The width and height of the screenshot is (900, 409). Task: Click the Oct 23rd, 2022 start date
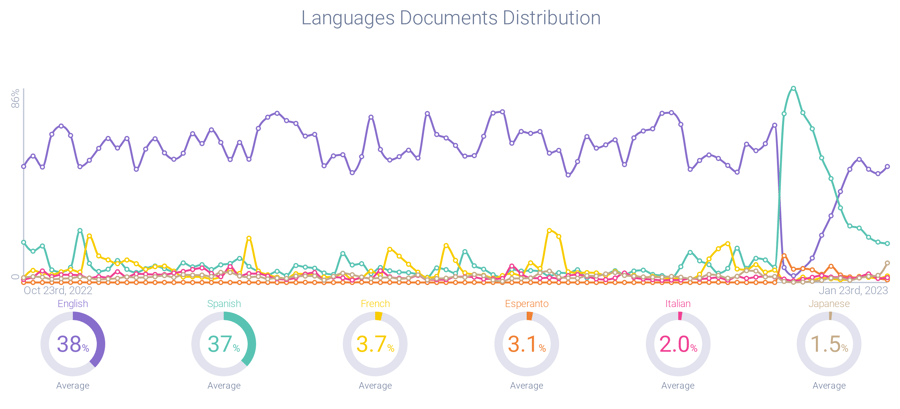pos(58,291)
